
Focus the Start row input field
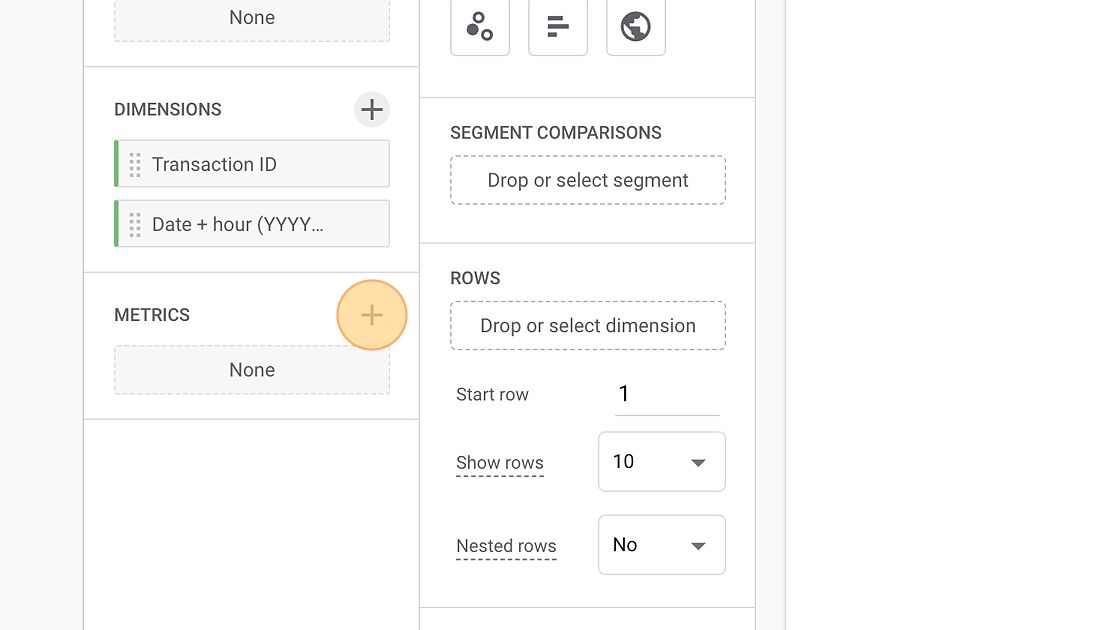(x=667, y=394)
